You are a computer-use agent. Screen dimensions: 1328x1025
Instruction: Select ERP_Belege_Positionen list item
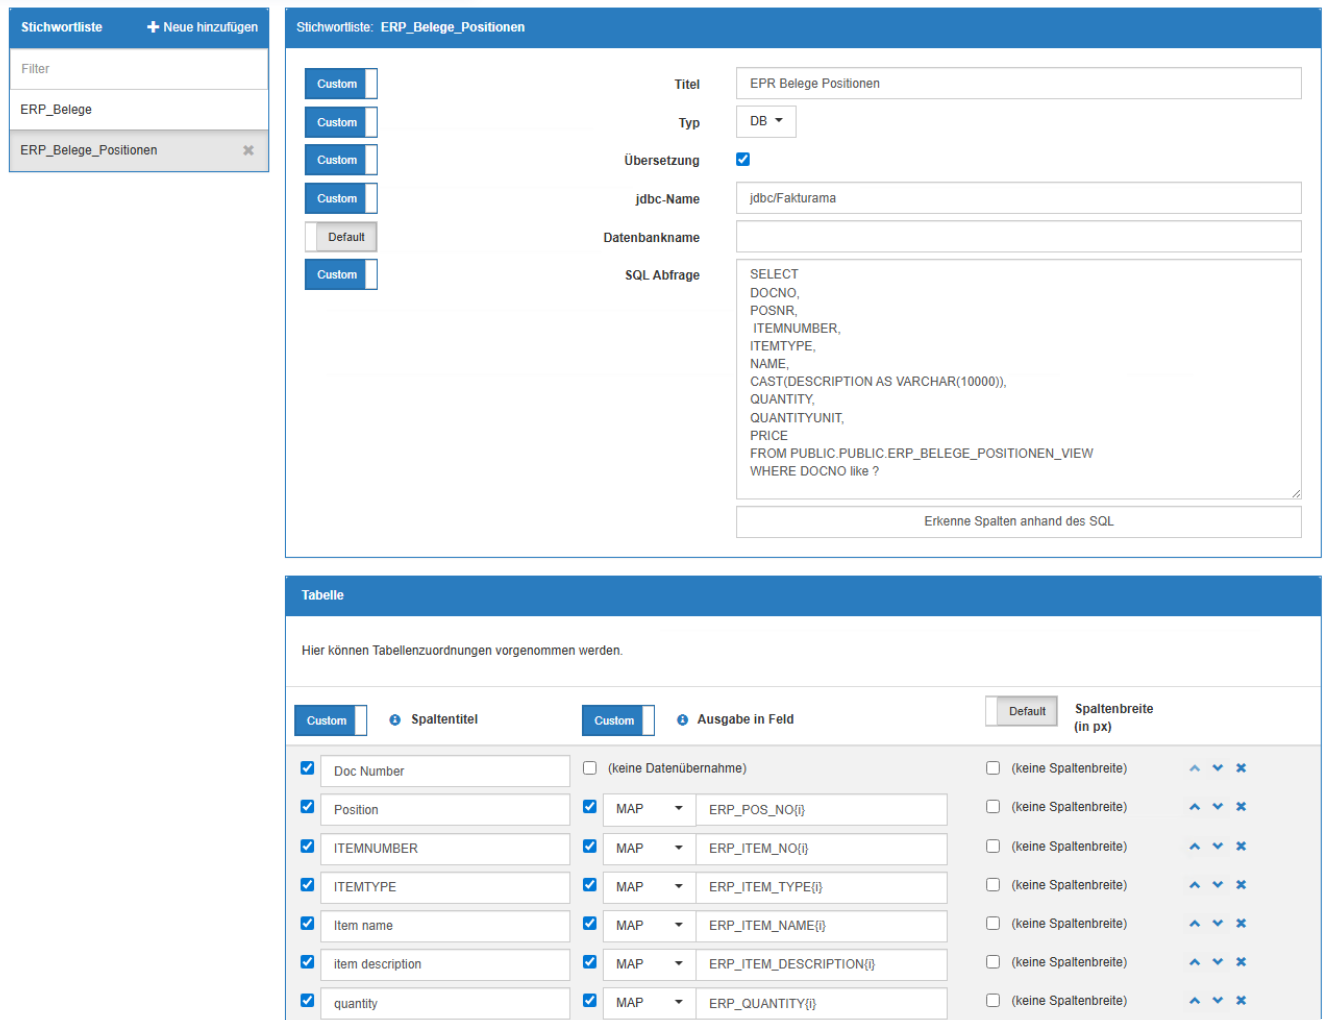click(139, 150)
